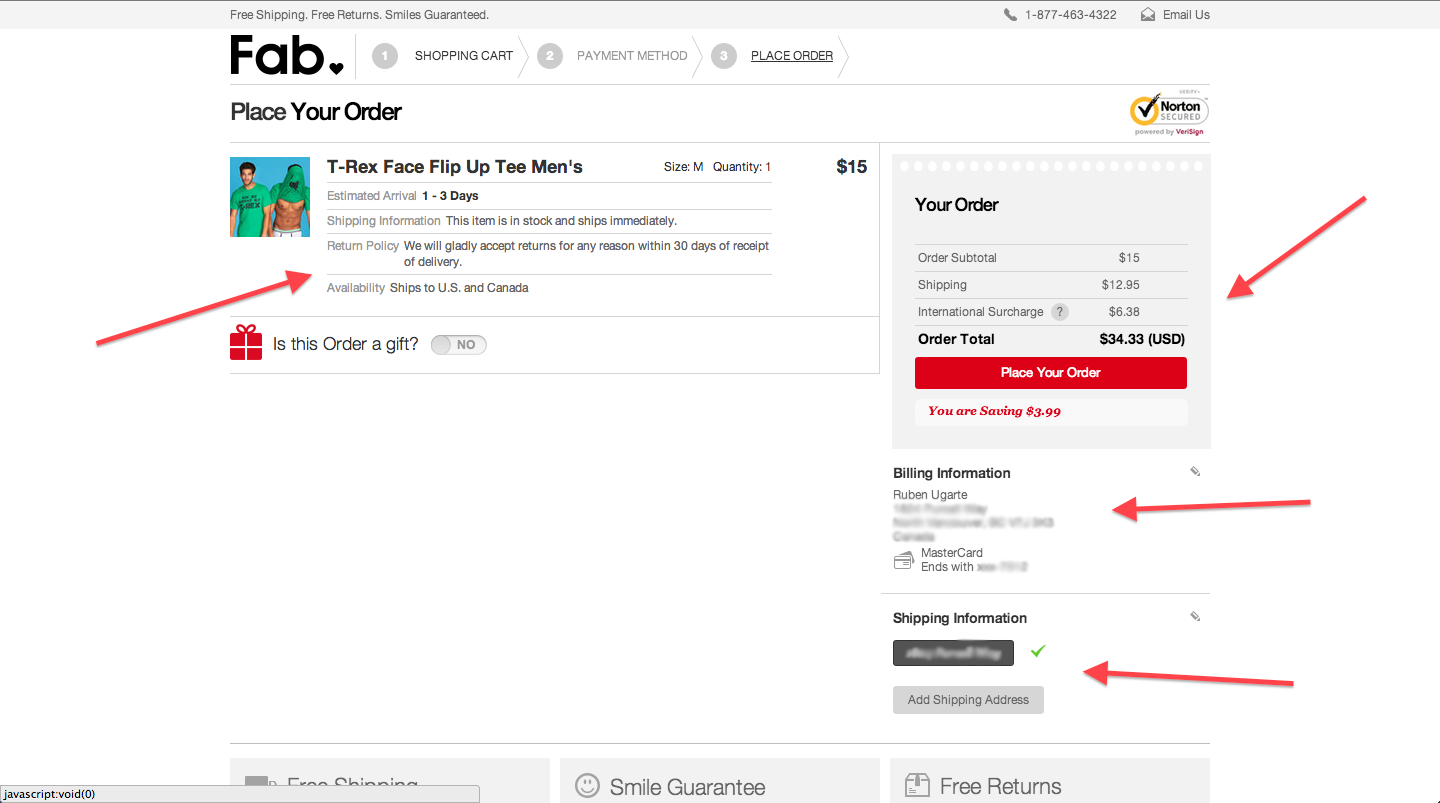Screen dimensions: 1440x803
Task: Select the blurred saved shipping address button
Action: [x=953, y=653]
